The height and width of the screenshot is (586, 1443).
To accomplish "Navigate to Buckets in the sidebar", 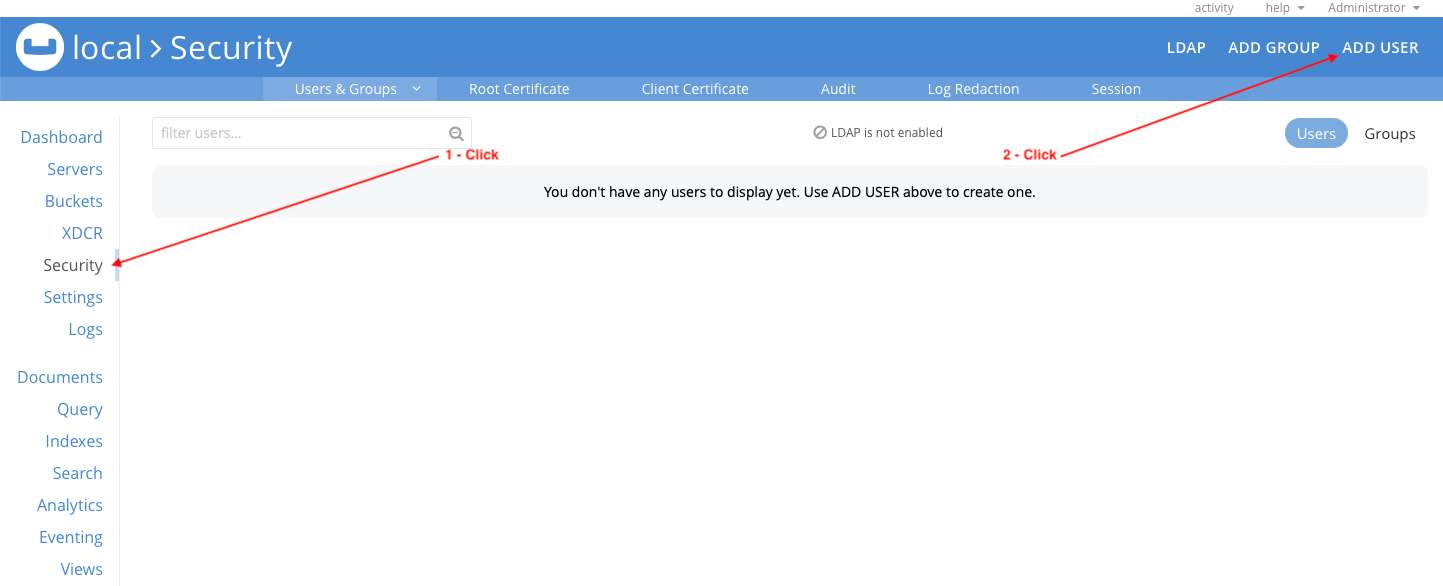I will [x=74, y=201].
